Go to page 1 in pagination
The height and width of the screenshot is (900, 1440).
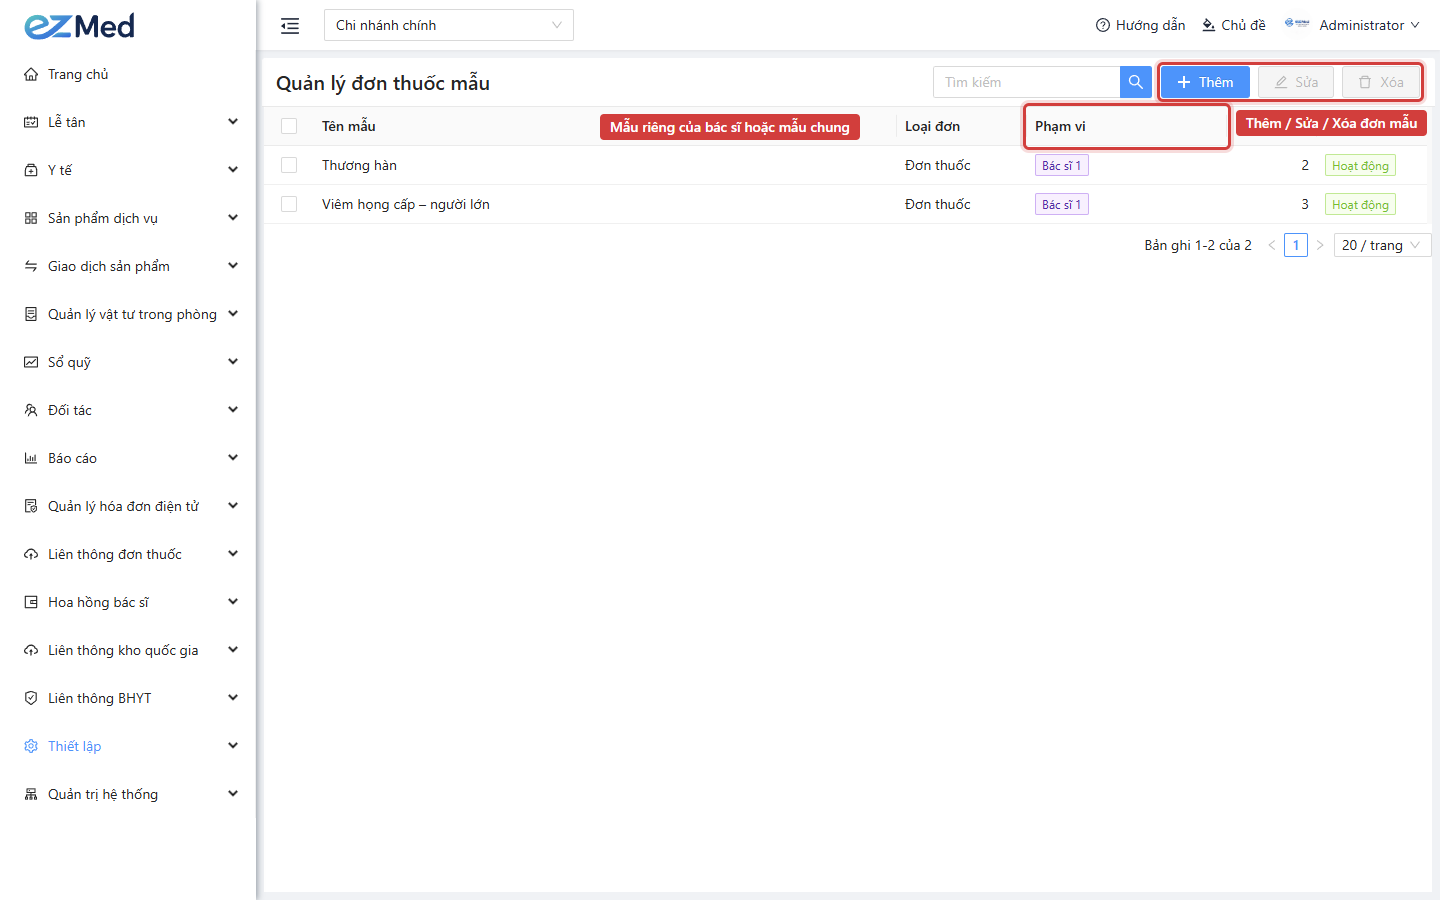click(x=1296, y=245)
